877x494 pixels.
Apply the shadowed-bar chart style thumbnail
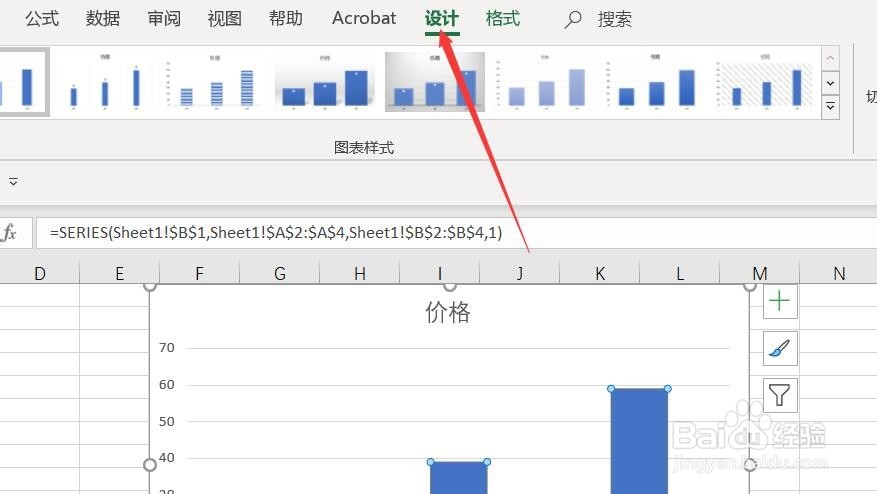point(325,82)
